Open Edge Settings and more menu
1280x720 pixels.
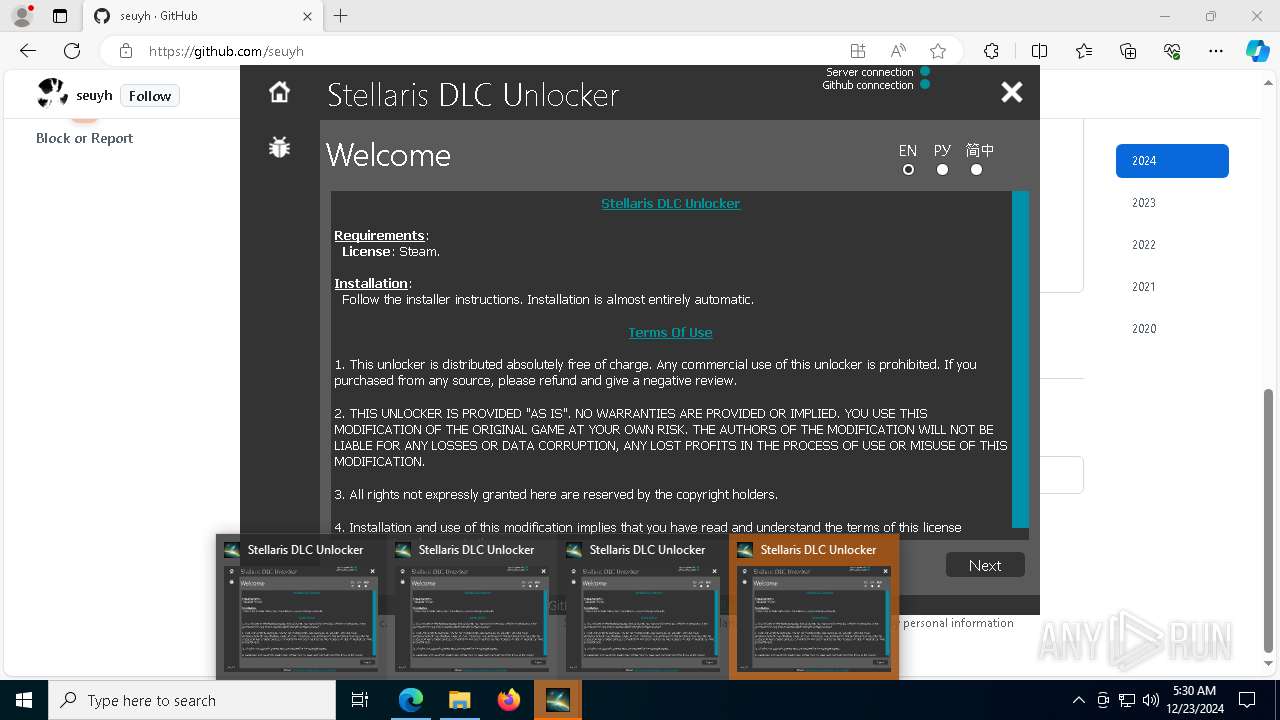(1216, 51)
